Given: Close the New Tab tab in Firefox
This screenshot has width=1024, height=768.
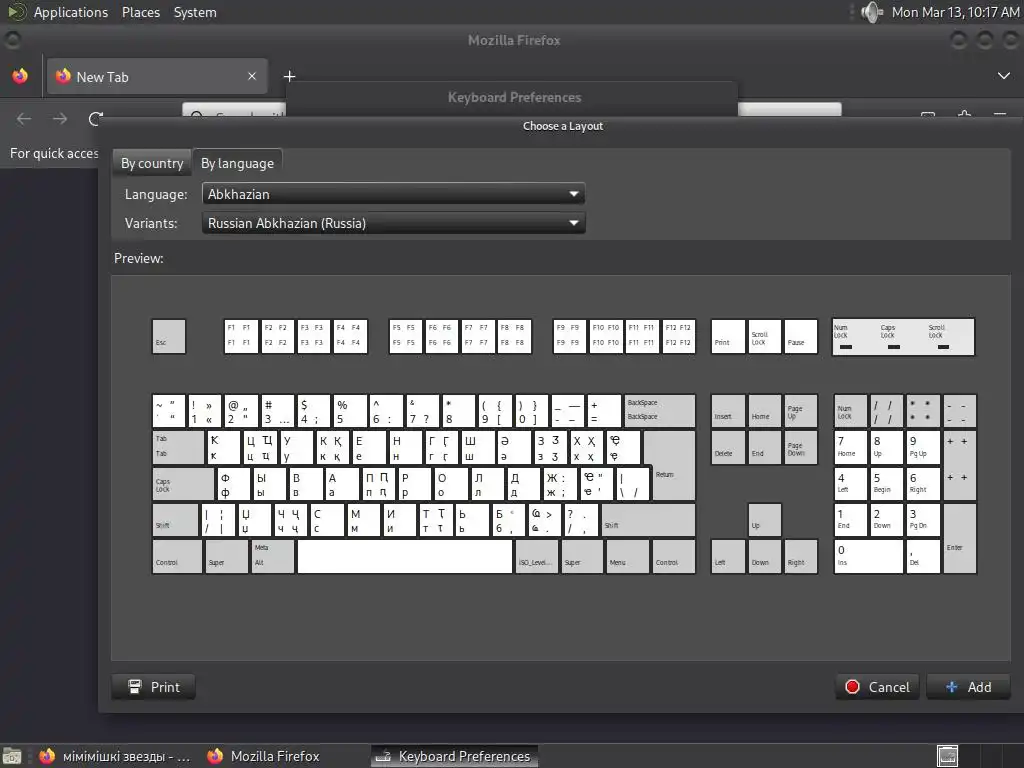Looking at the screenshot, I should coord(252,76).
